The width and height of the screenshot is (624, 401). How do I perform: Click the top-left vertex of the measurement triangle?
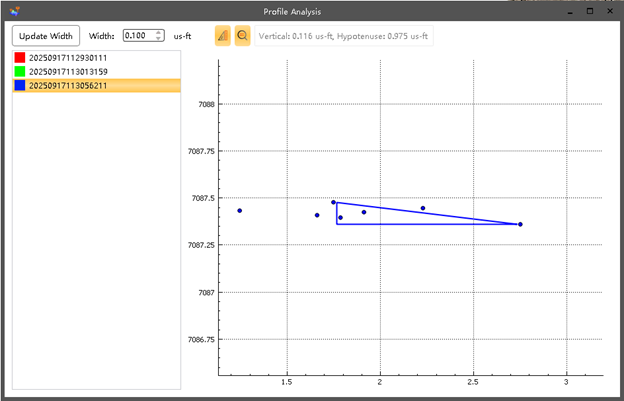pos(334,202)
